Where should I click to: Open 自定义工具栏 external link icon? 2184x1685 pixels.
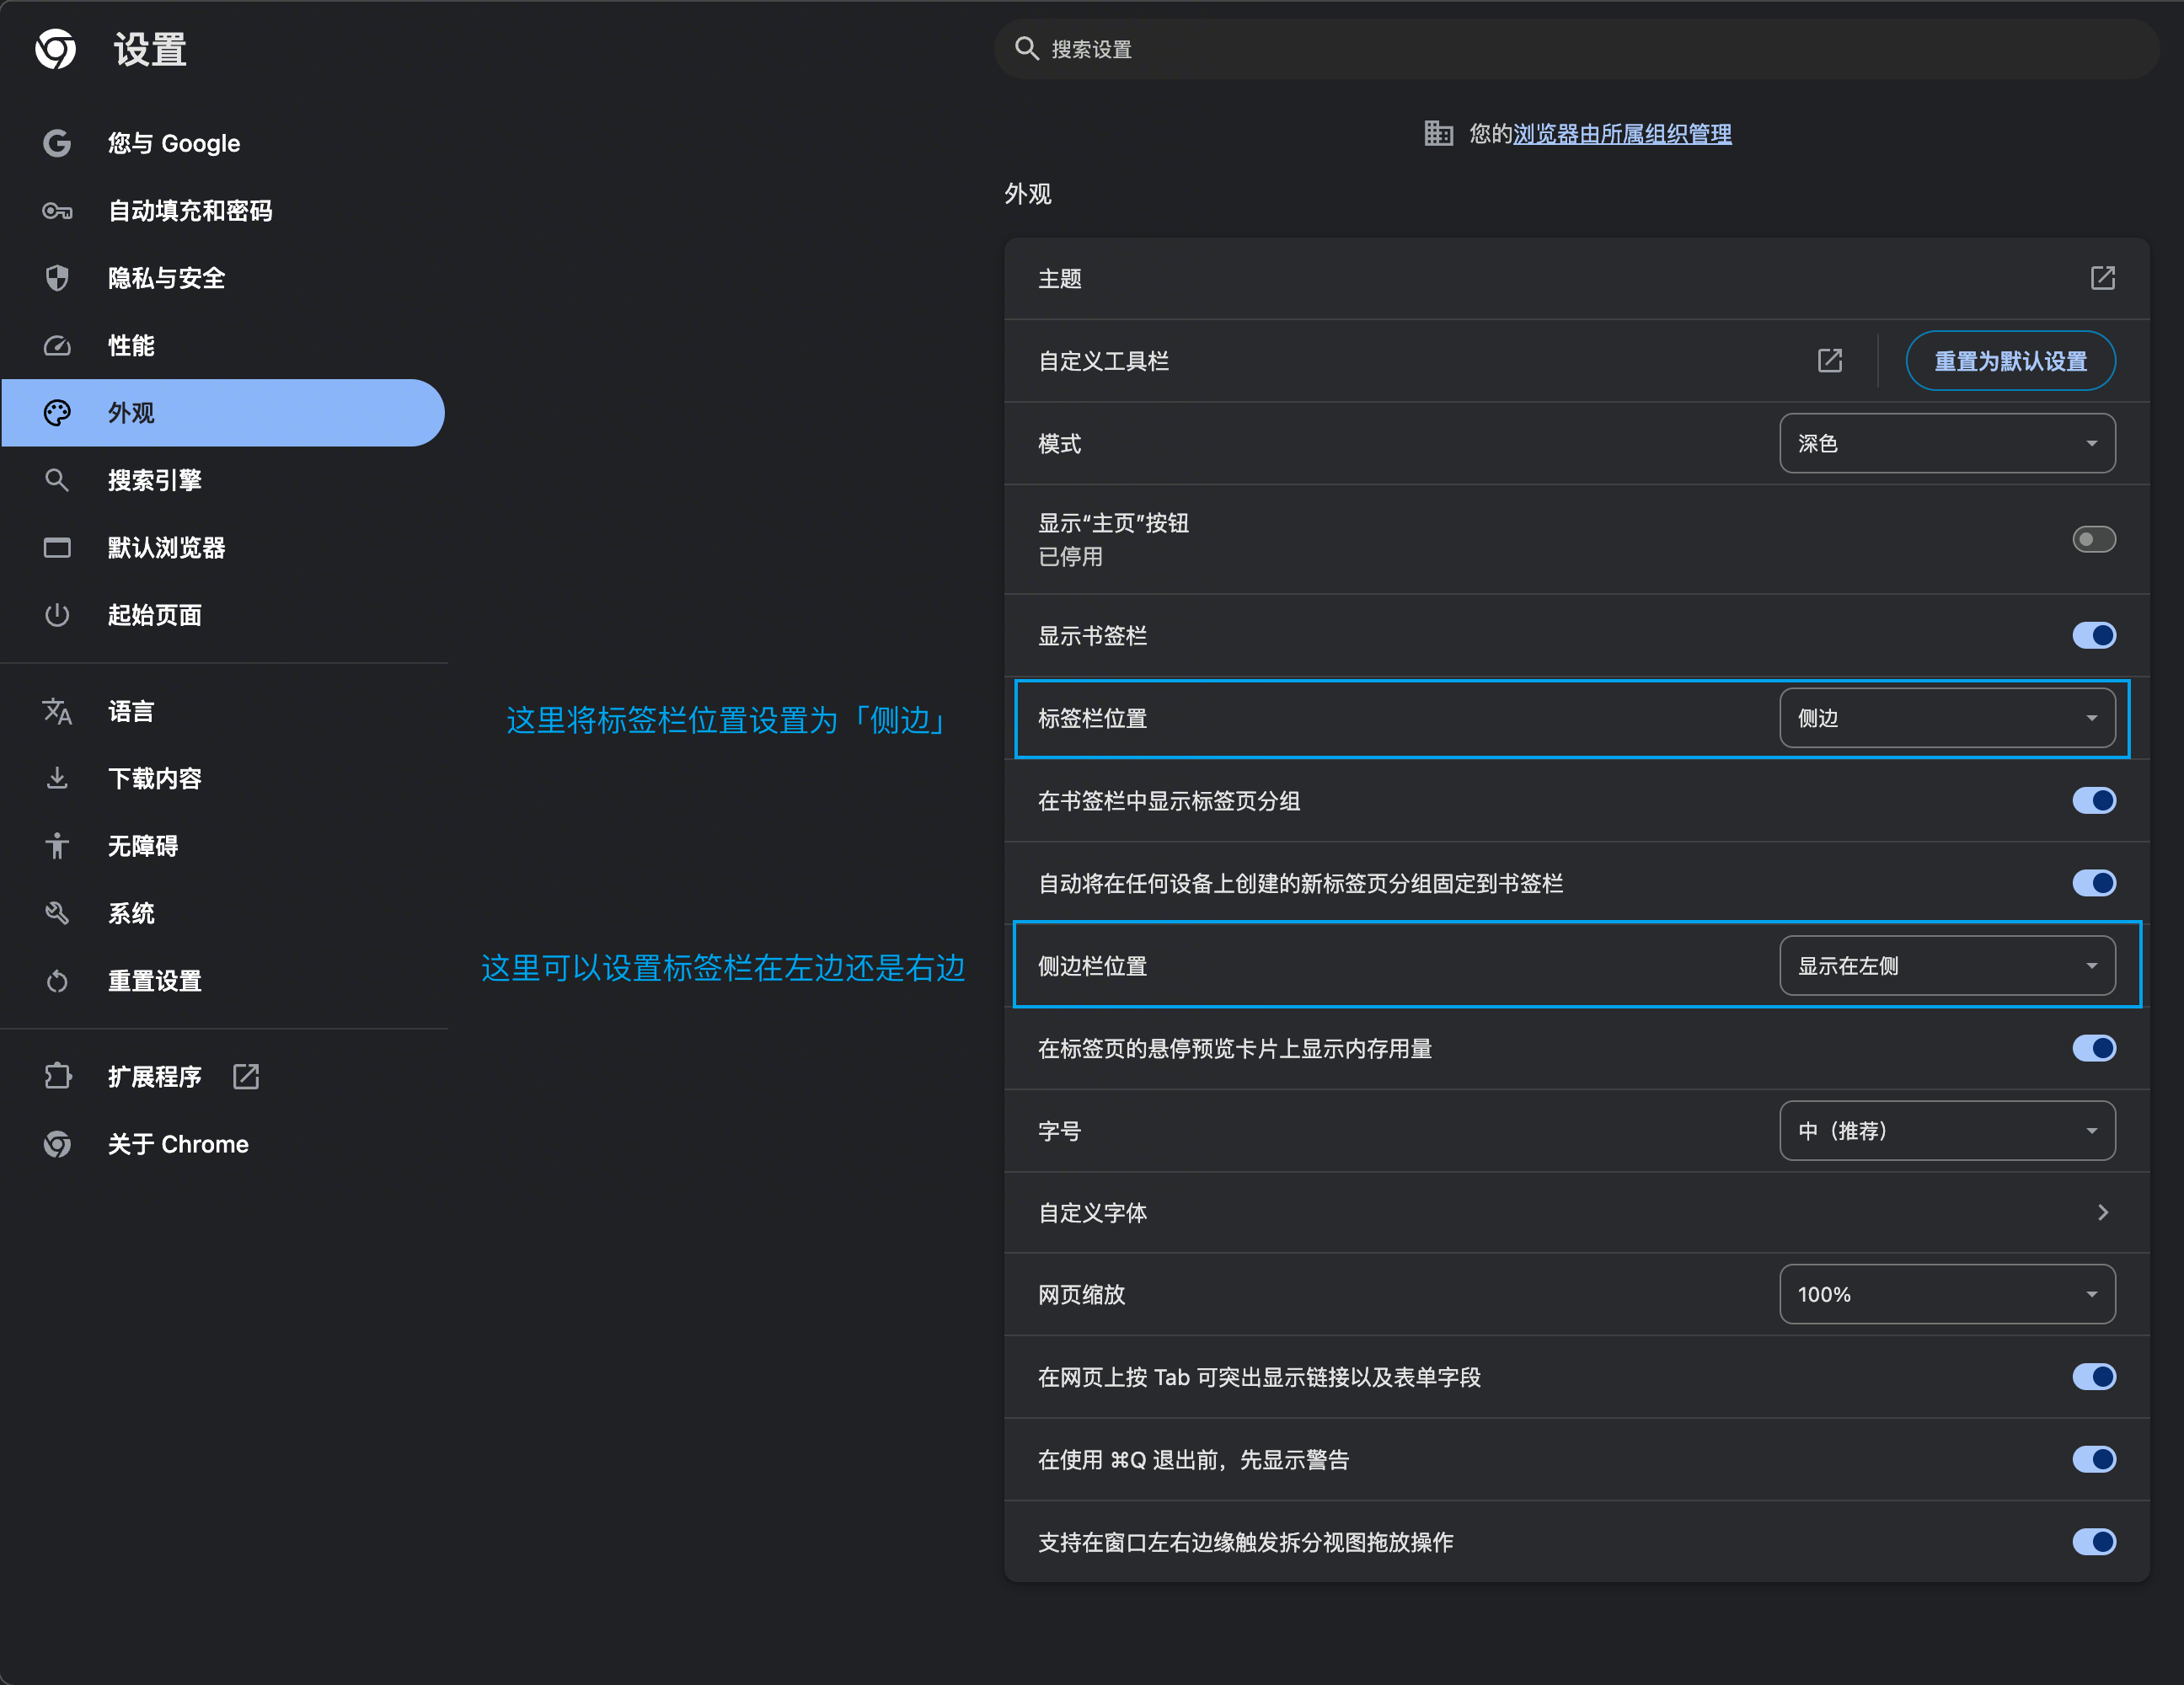click(1829, 361)
